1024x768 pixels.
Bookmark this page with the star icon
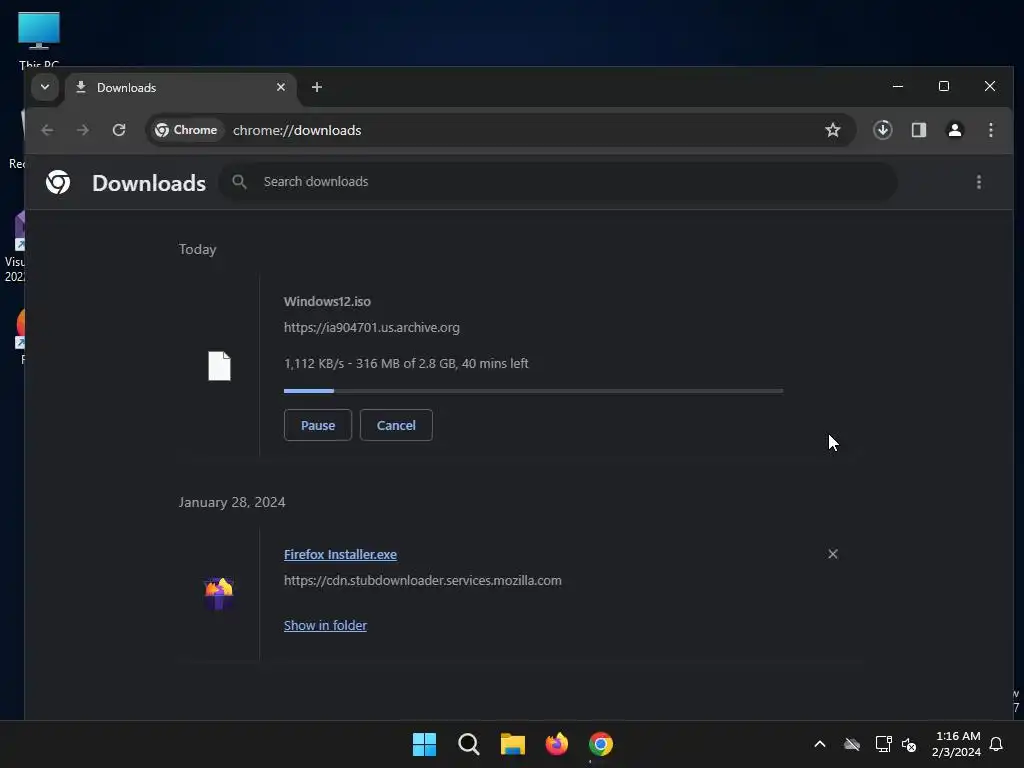pyautogui.click(x=833, y=130)
